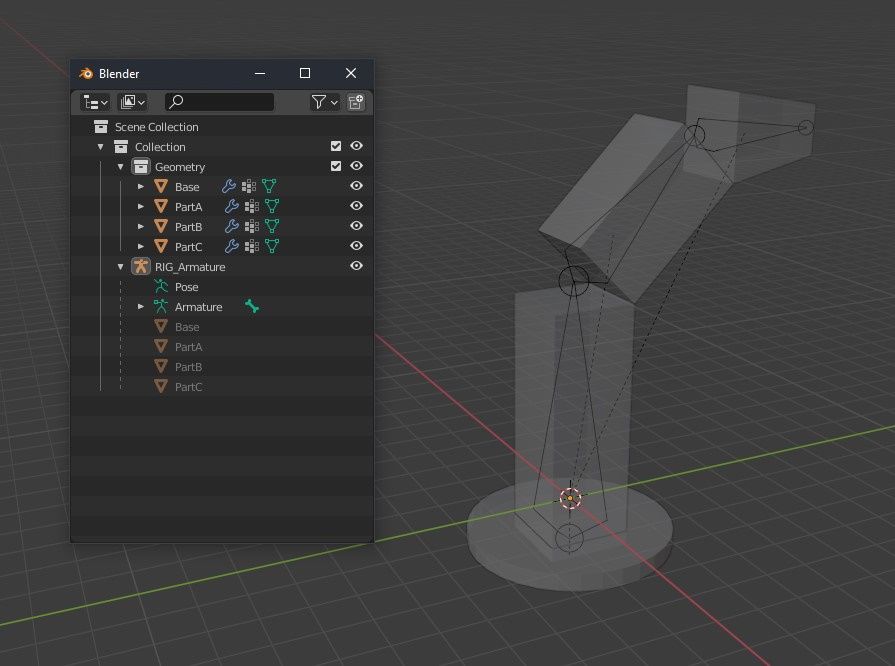The height and width of the screenshot is (666, 895).
Task: Click the RIG_Armature object icon
Action: pos(141,267)
